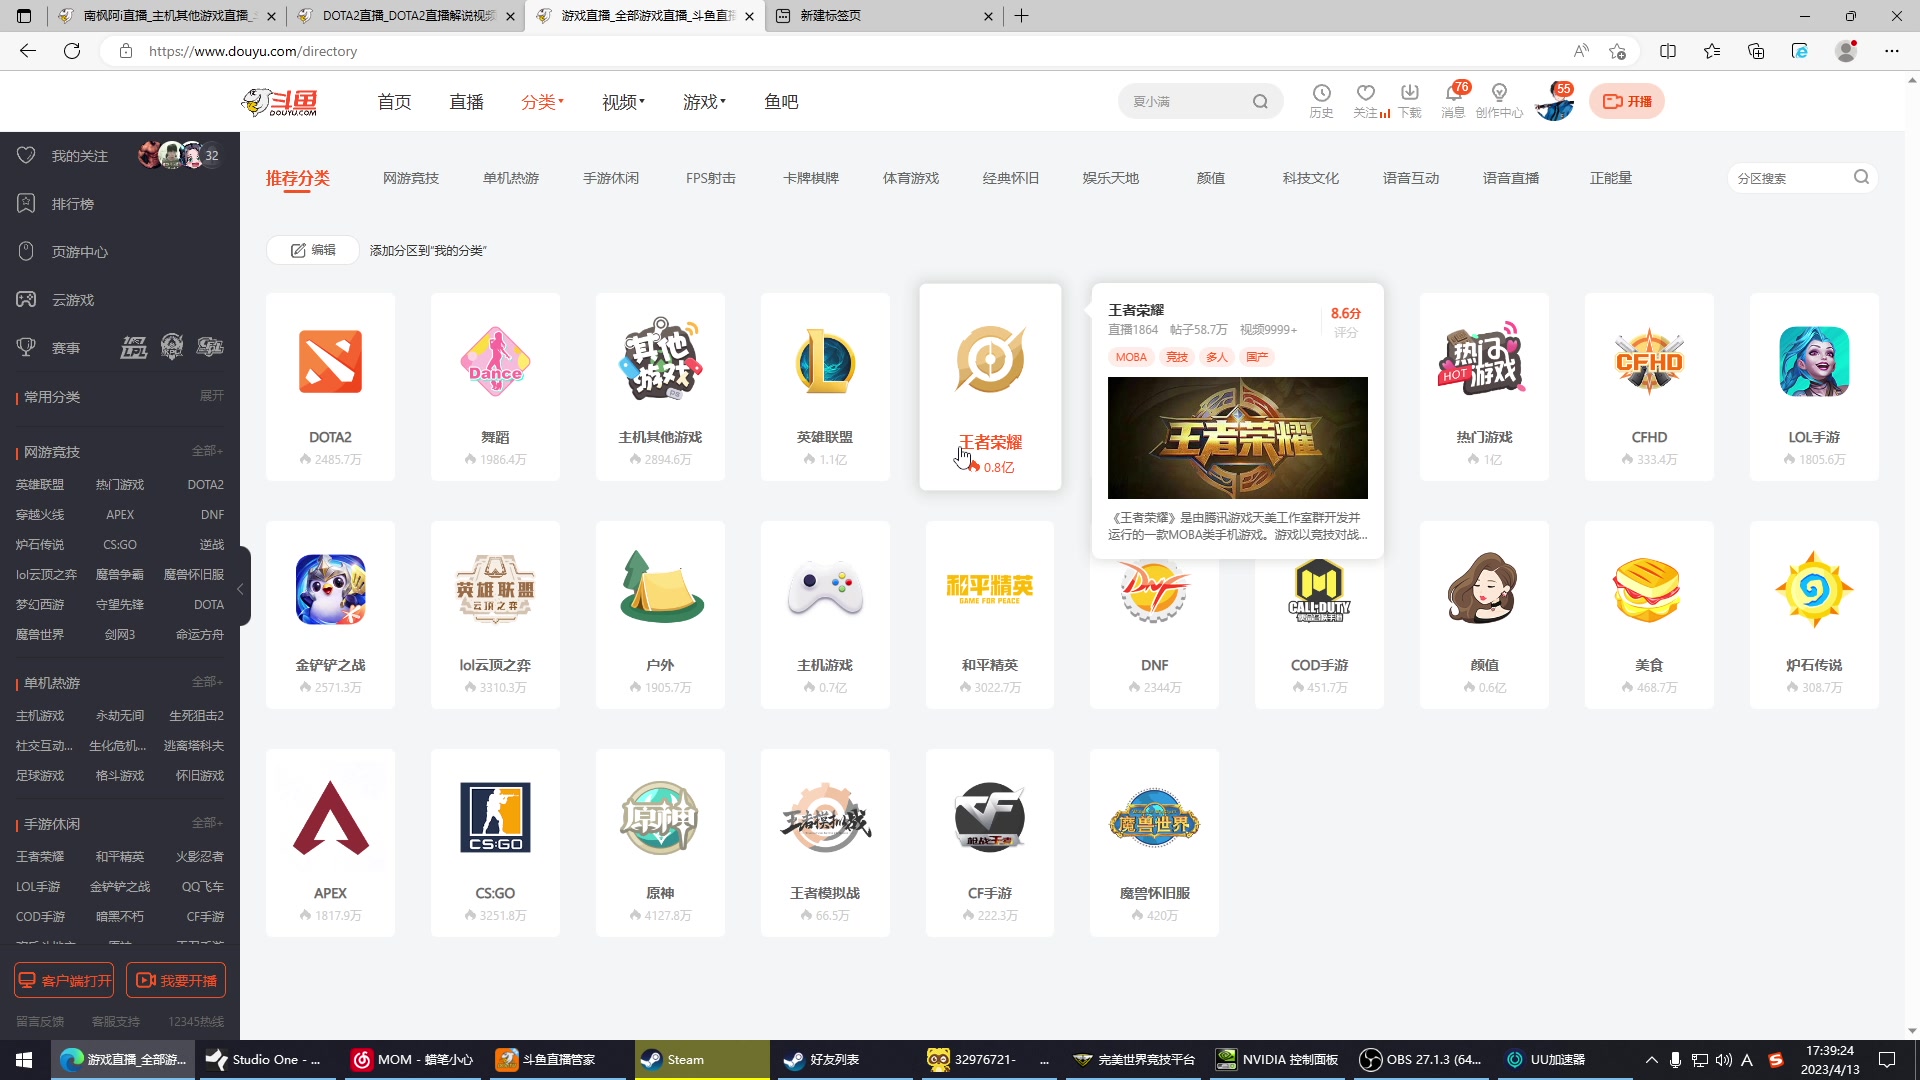
Task: Open Steam from the taskbar
Action: click(702, 1060)
